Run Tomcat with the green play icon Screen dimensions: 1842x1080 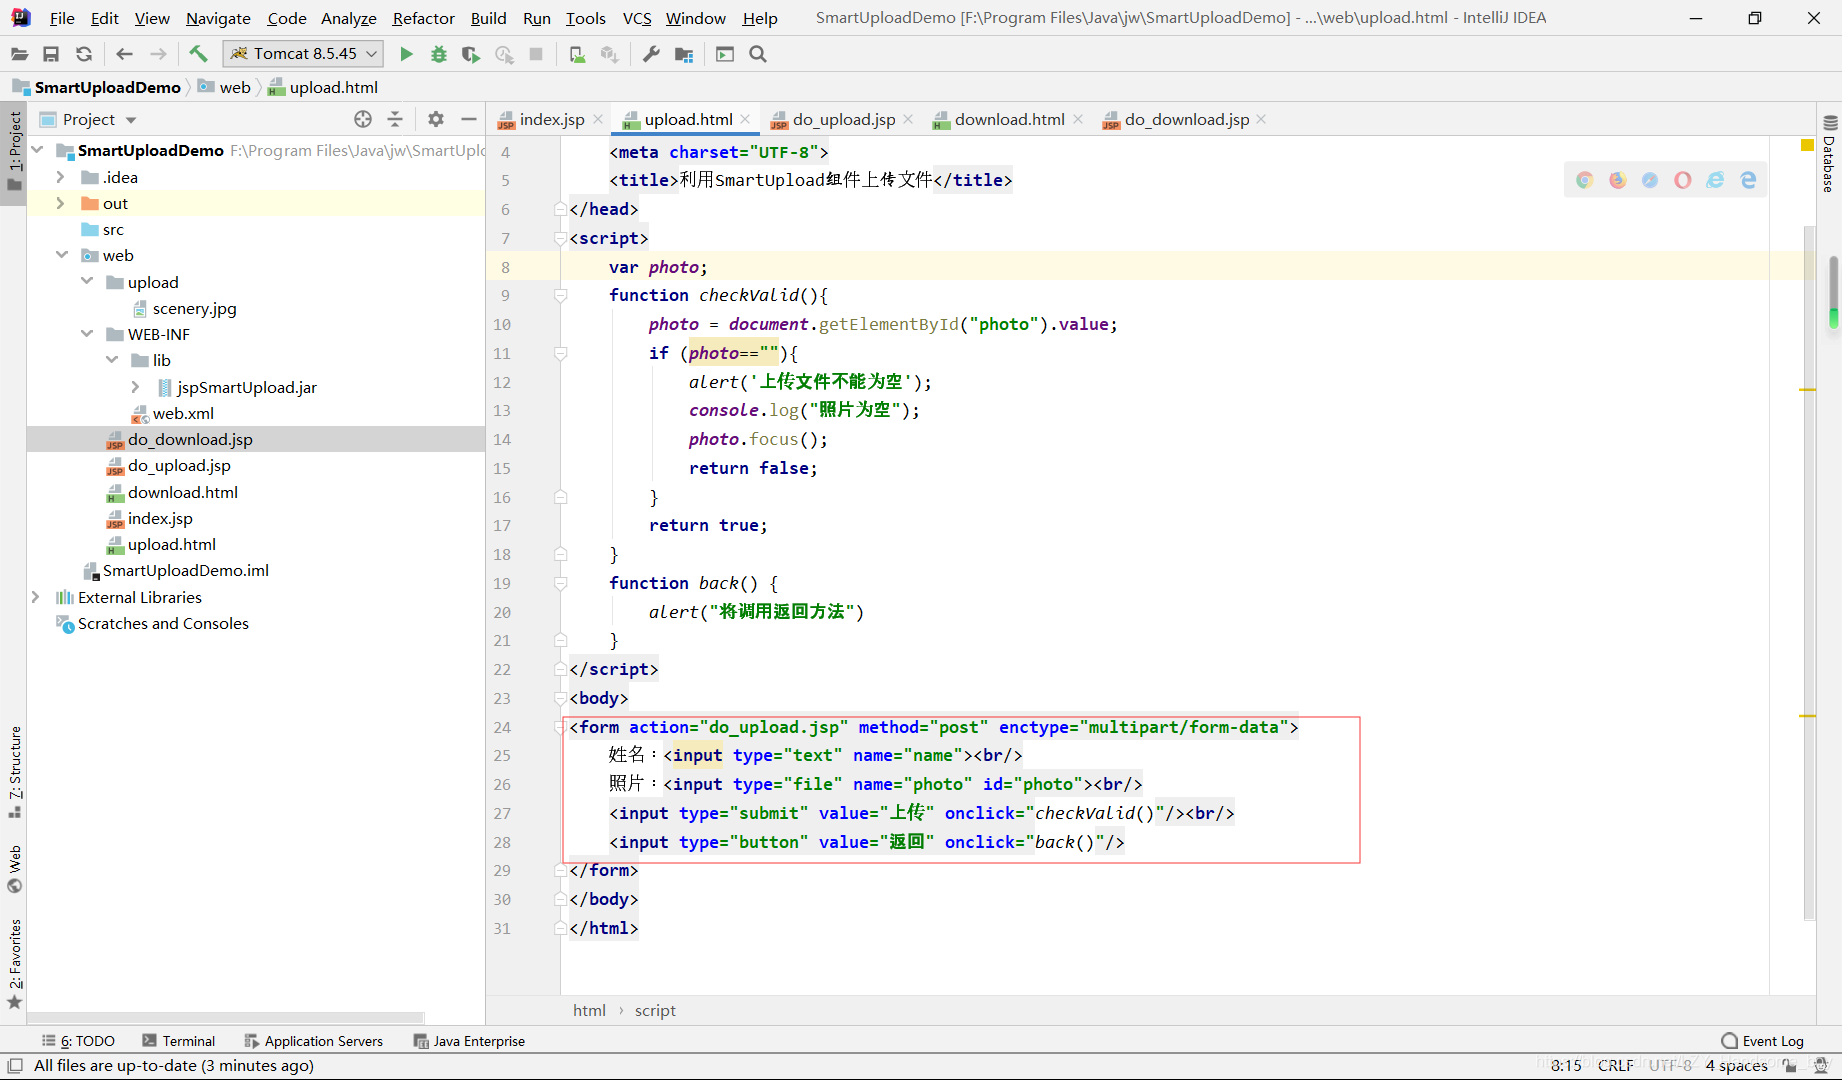[x=406, y=54]
